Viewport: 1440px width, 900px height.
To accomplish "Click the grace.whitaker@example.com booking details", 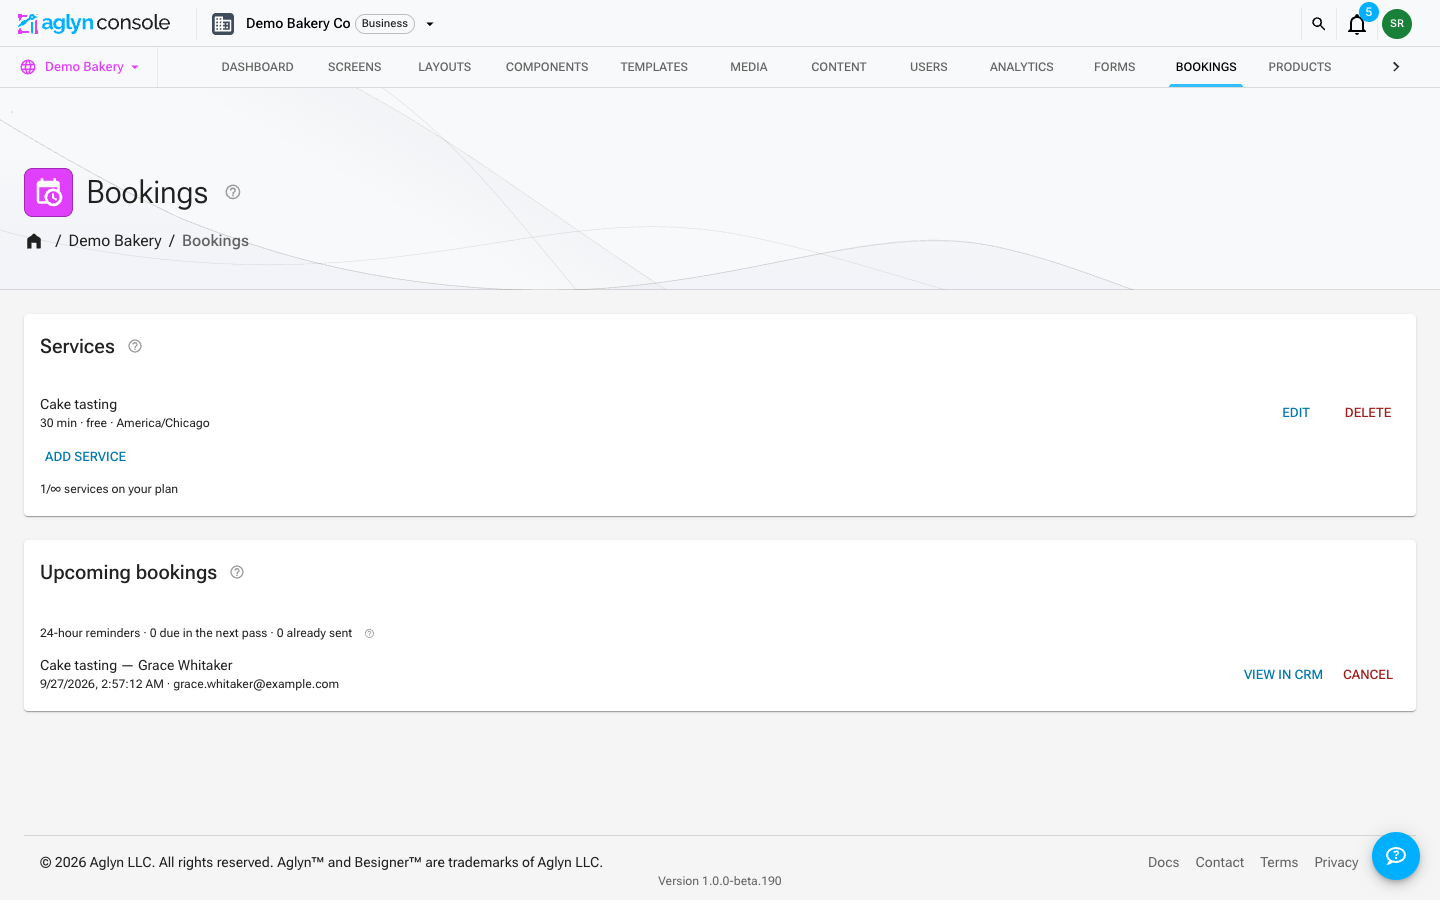I will click(190, 684).
